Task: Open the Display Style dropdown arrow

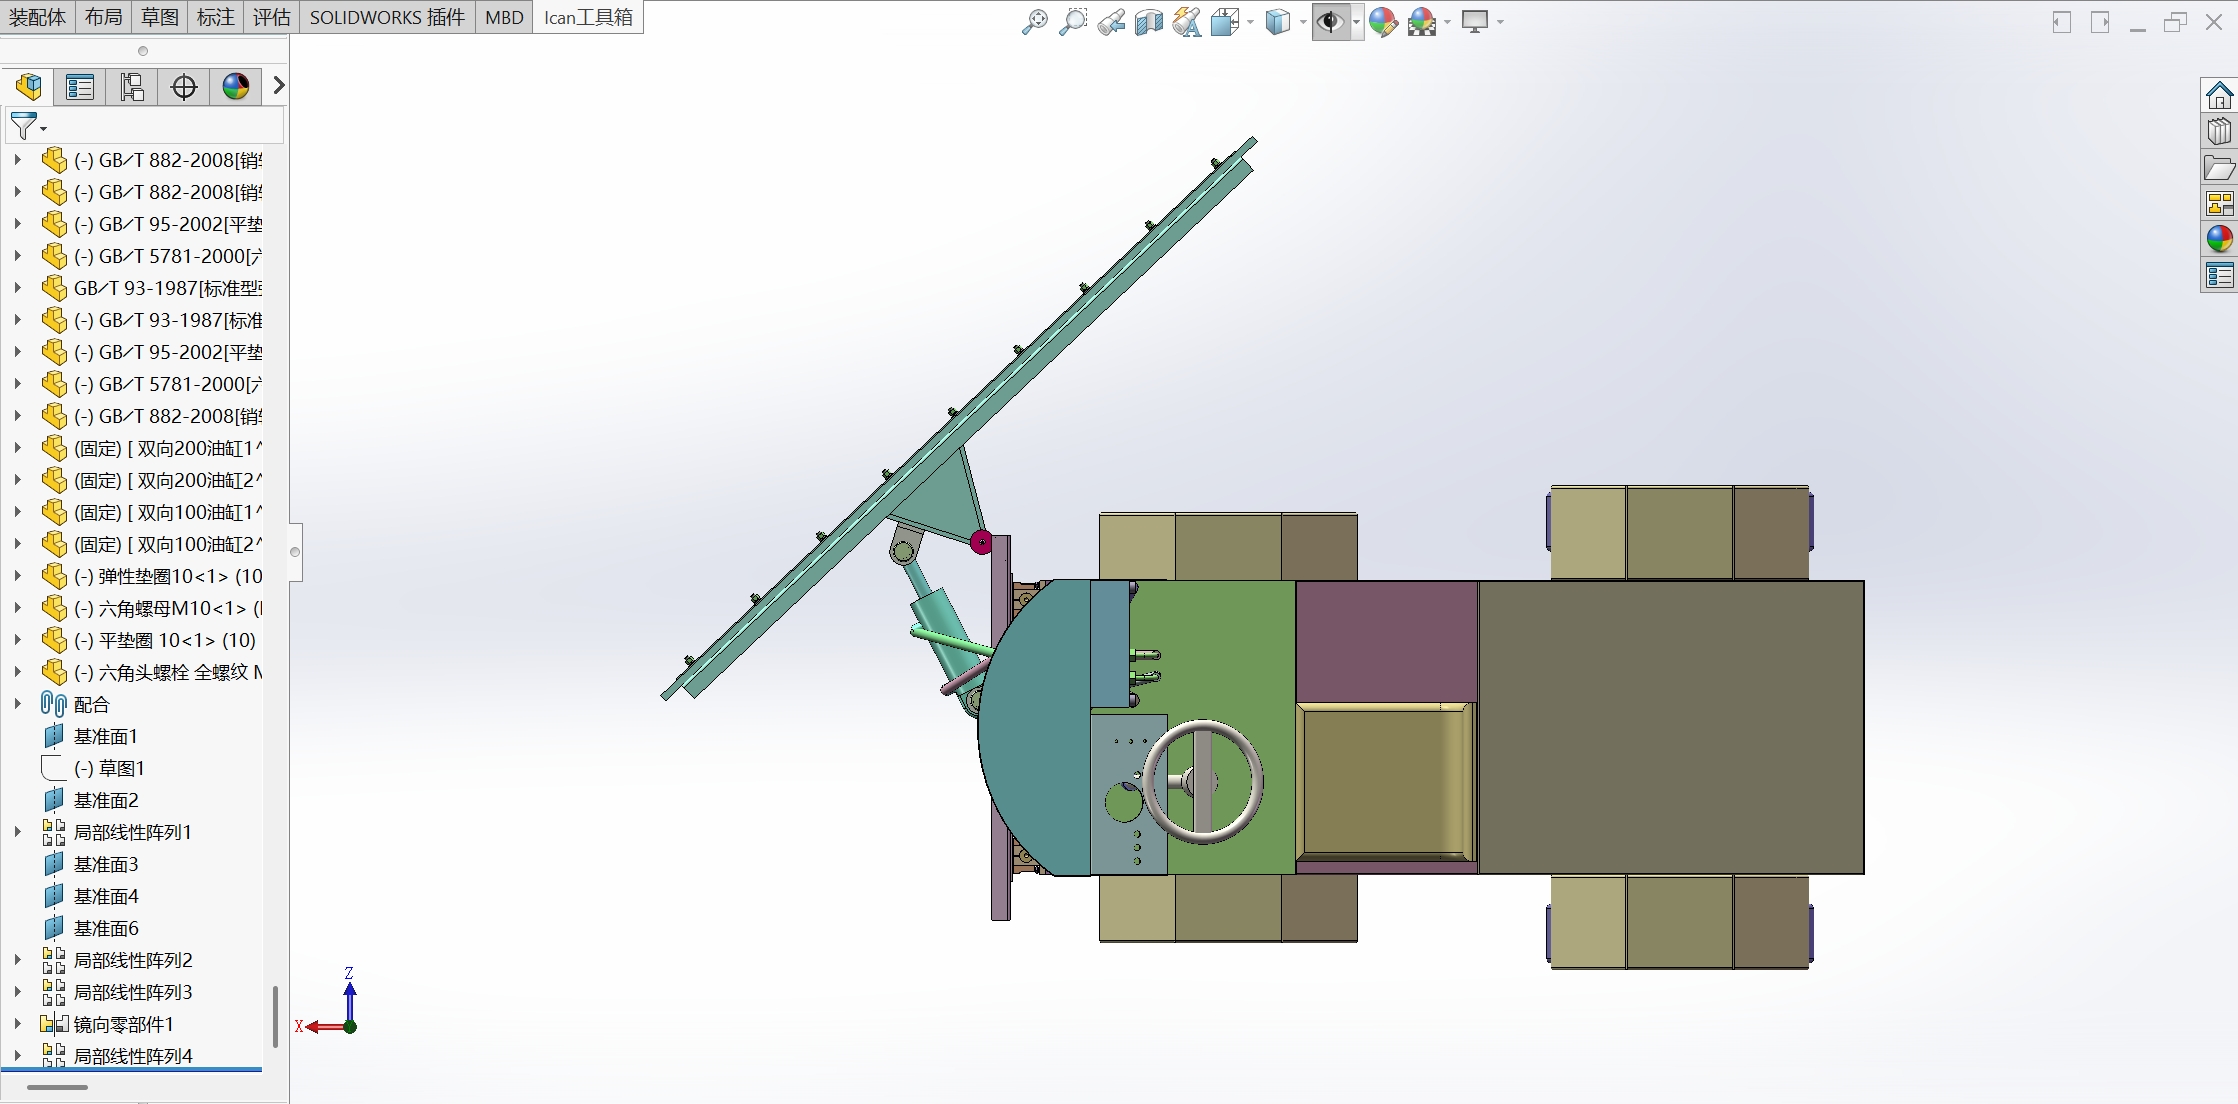Action: (x=1303, y=22)
